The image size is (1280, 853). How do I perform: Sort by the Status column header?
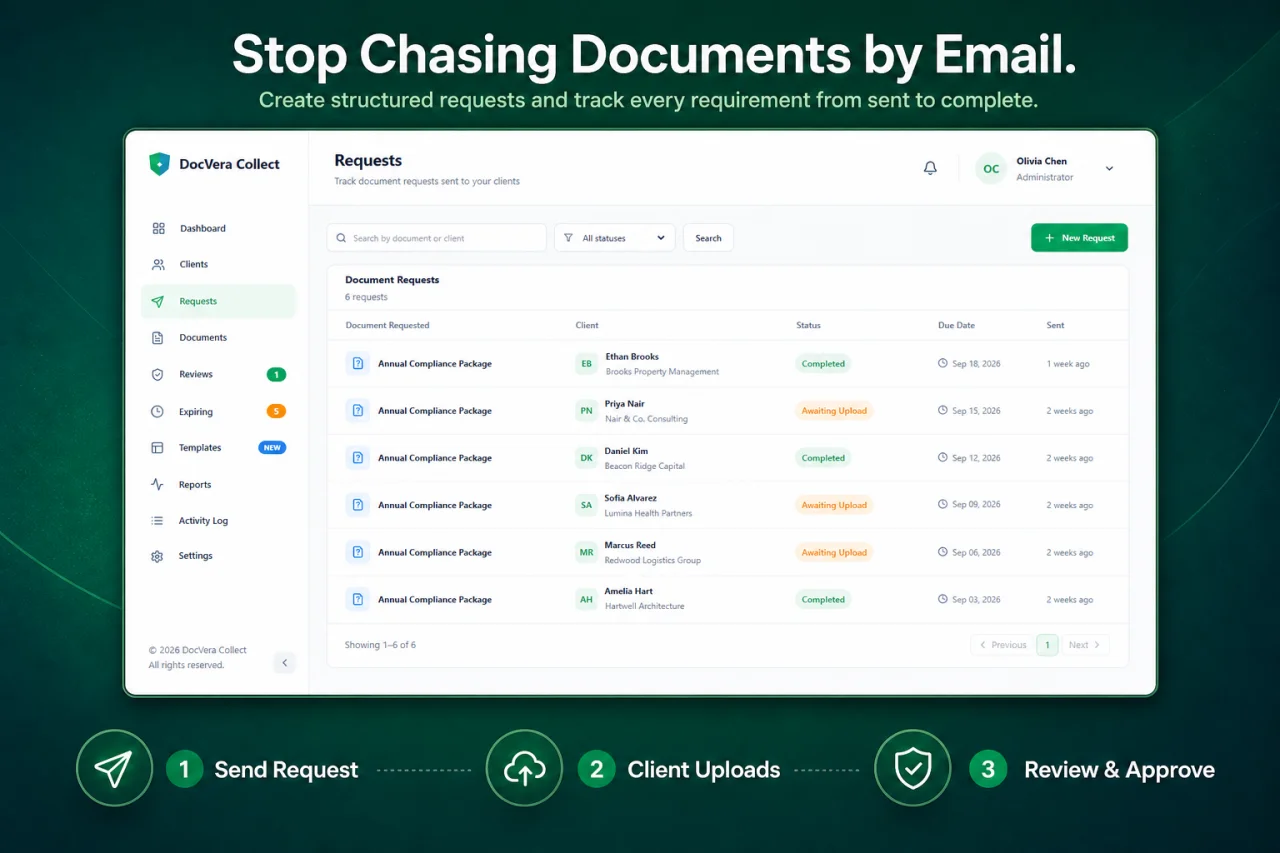tap(808, 325)
